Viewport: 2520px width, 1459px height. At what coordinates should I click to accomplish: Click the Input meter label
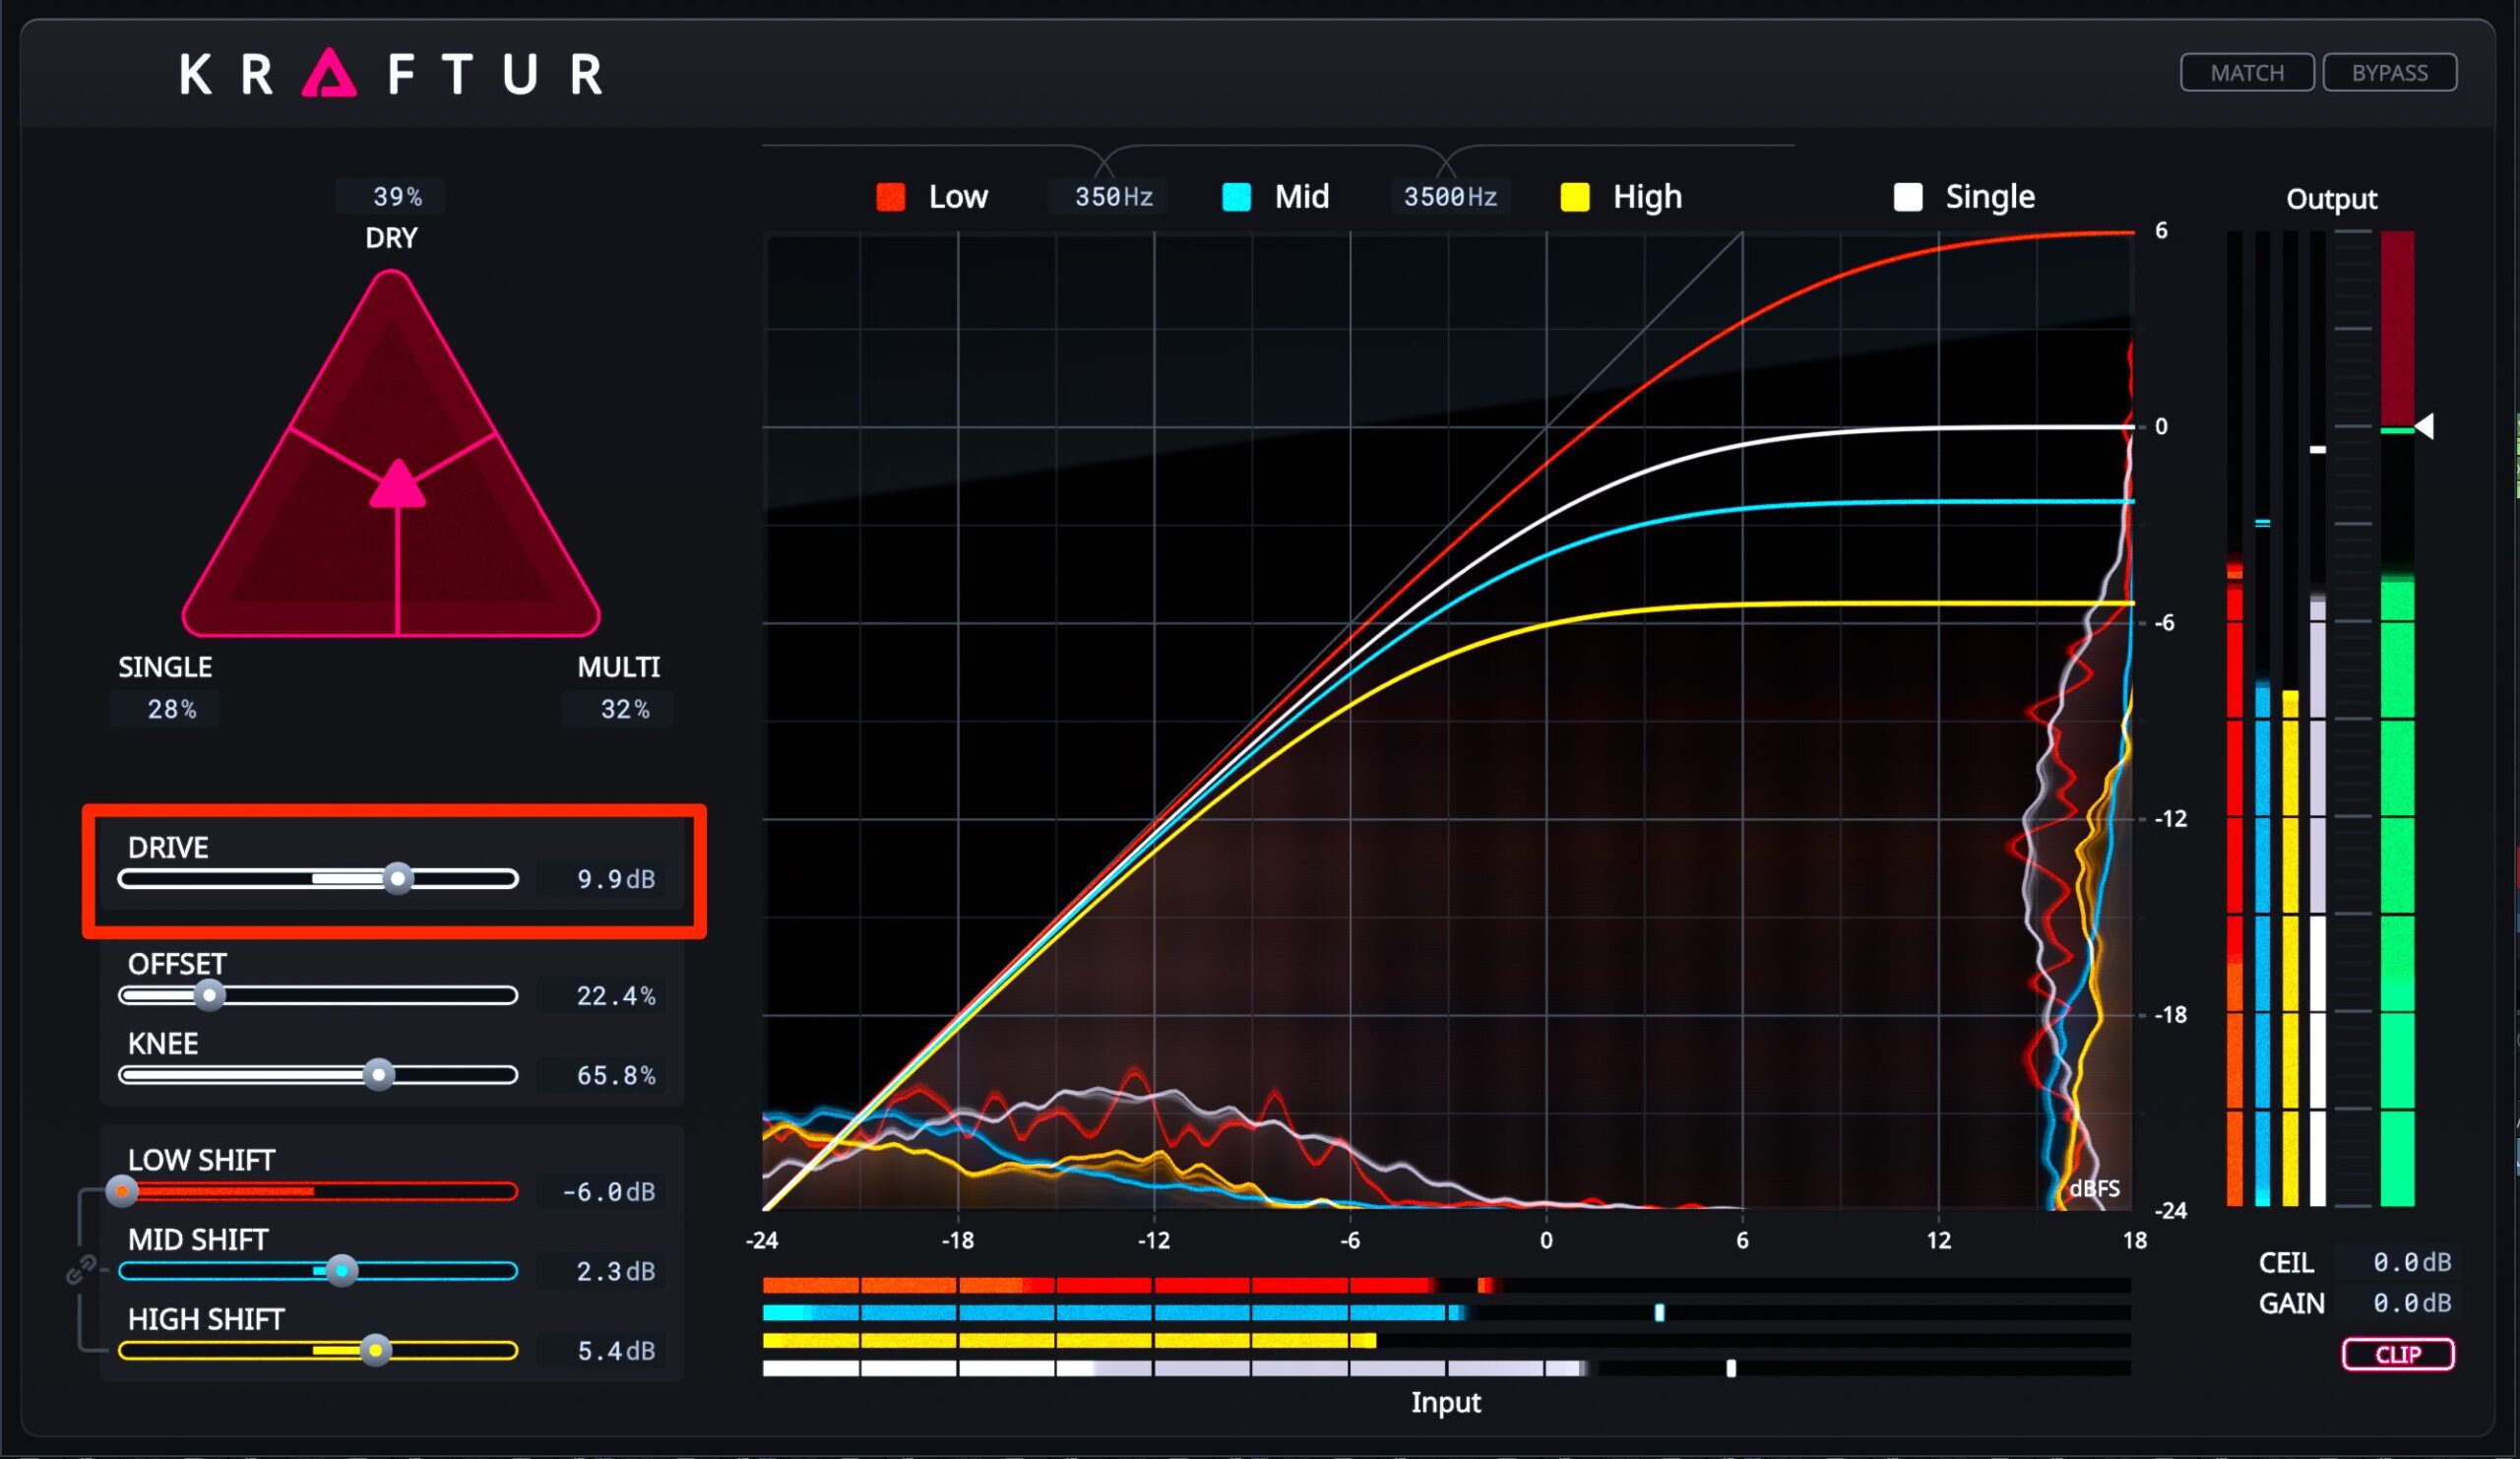pos(1445,1403)
